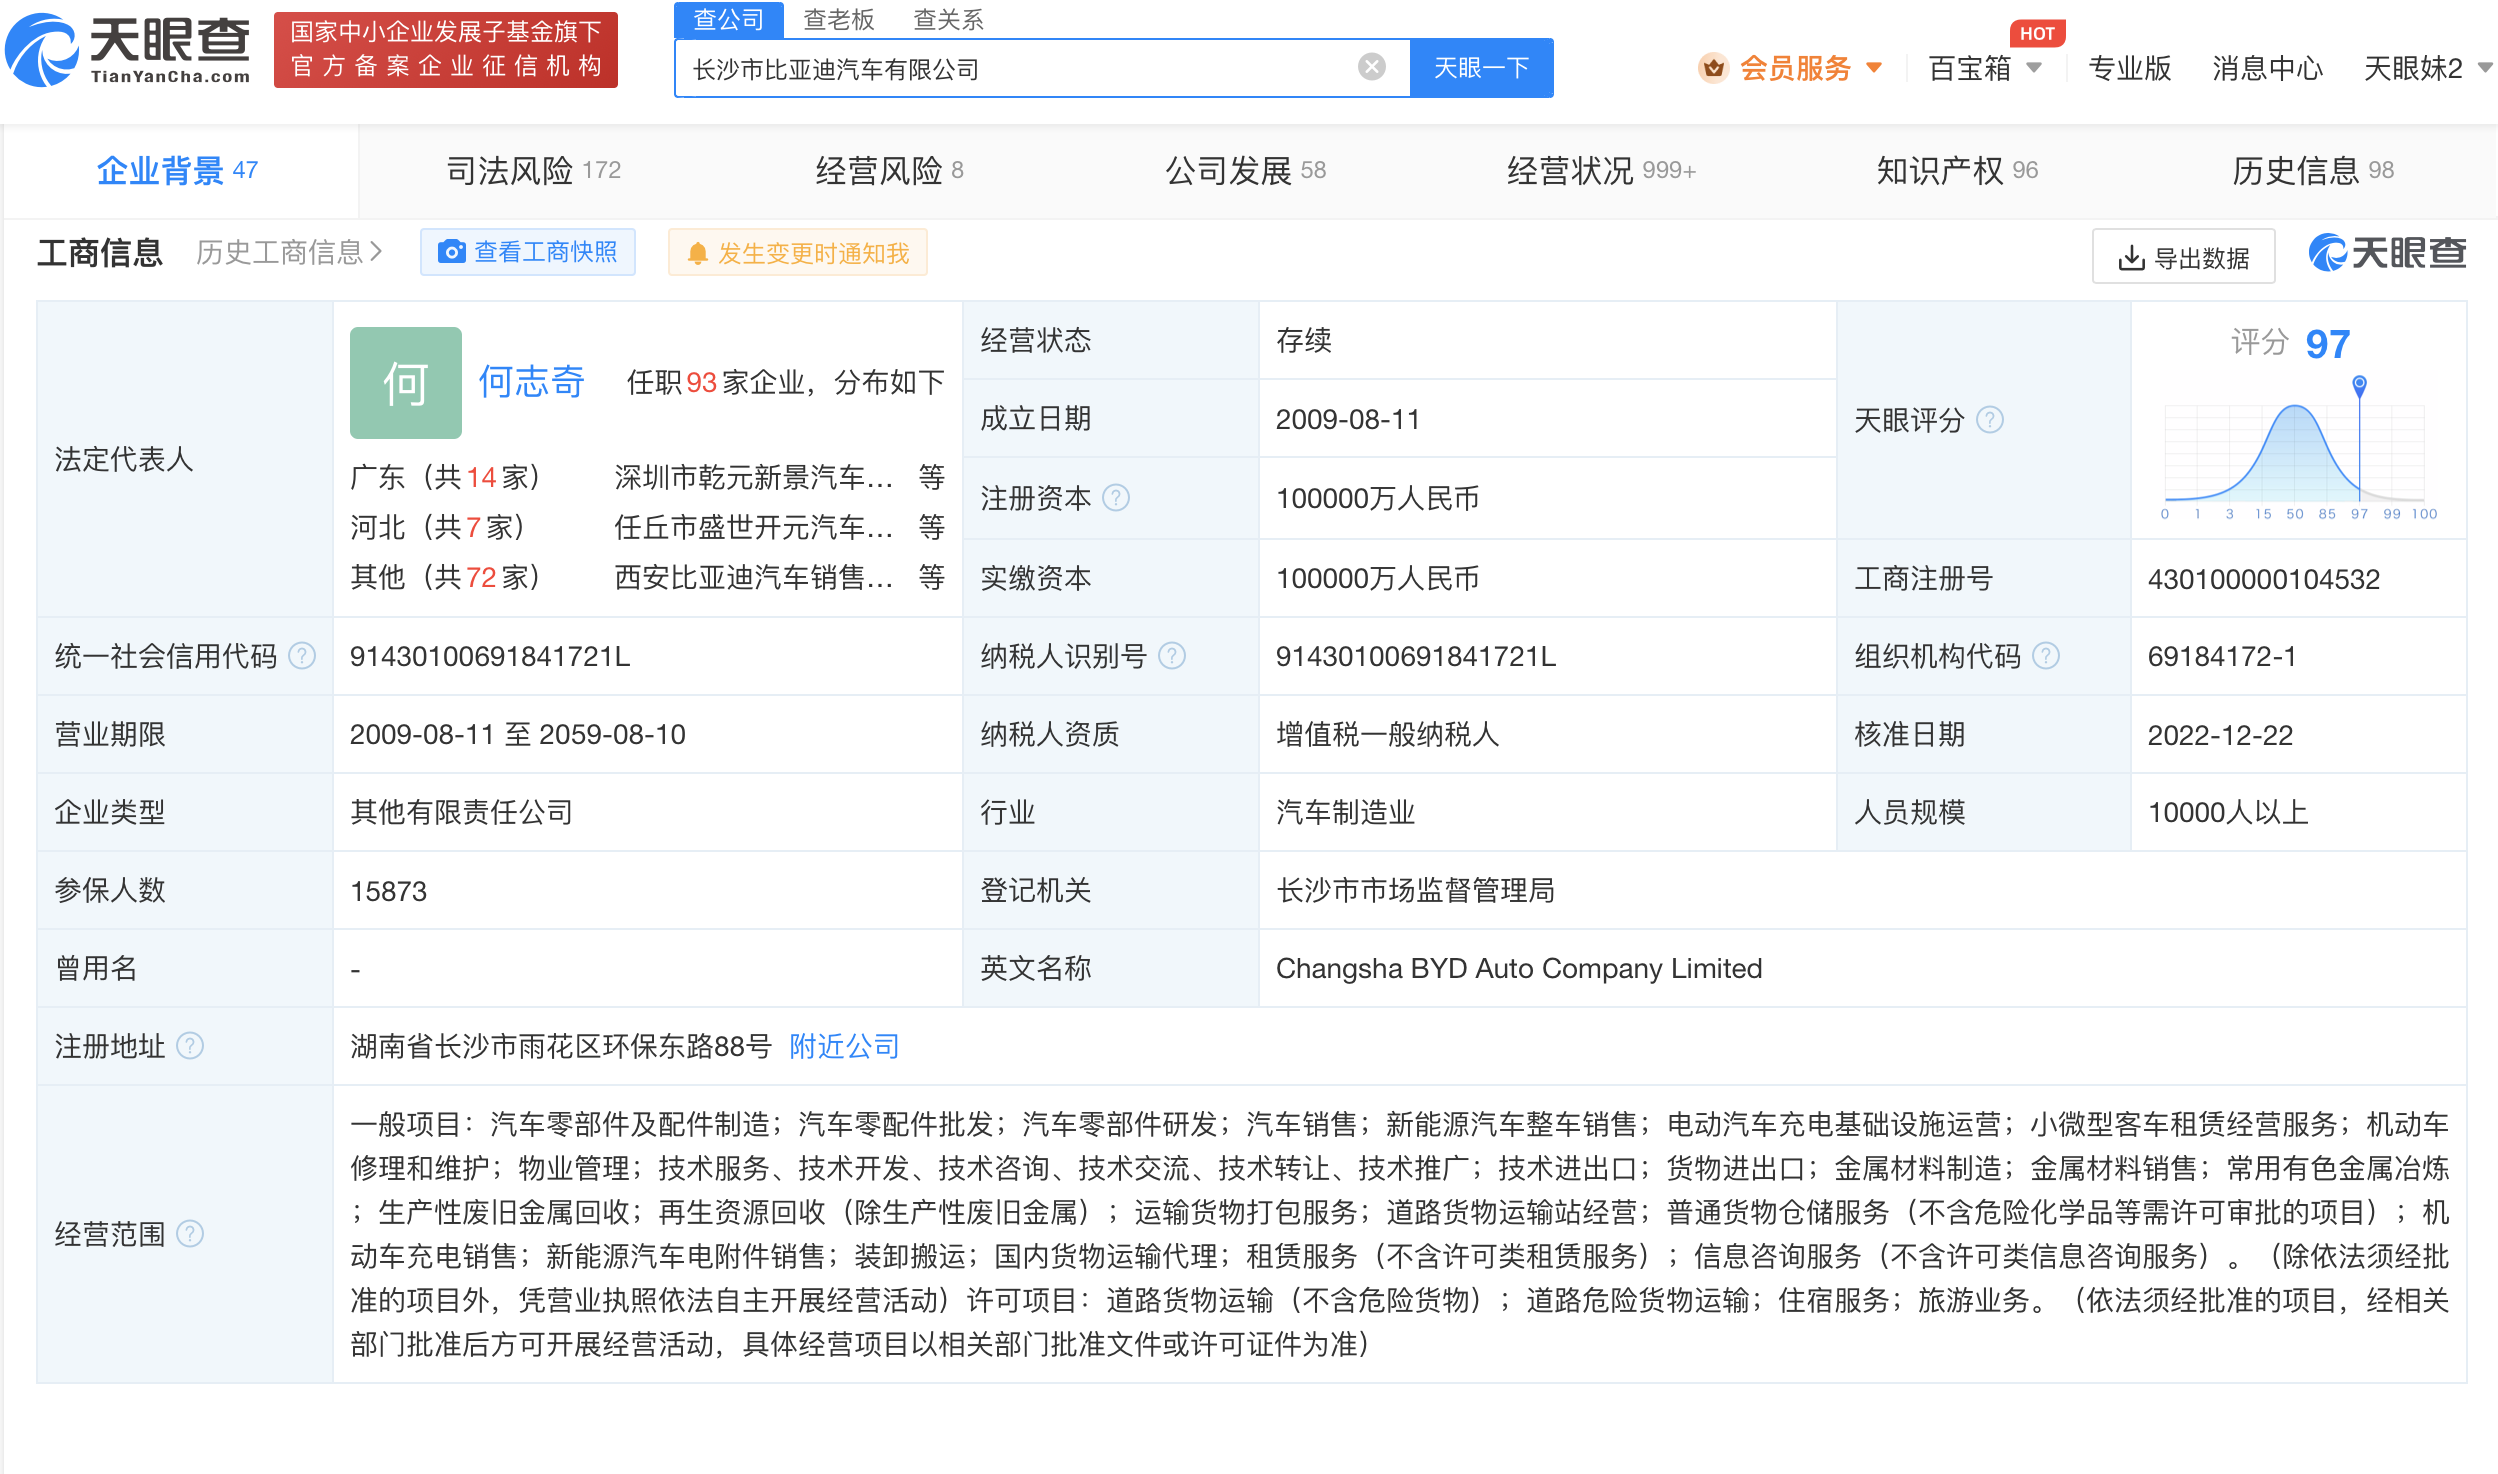Click the bell icon in 发生变更时通知我
The width and height of the screenshot is (2498, 1474).
click(698, 254)
